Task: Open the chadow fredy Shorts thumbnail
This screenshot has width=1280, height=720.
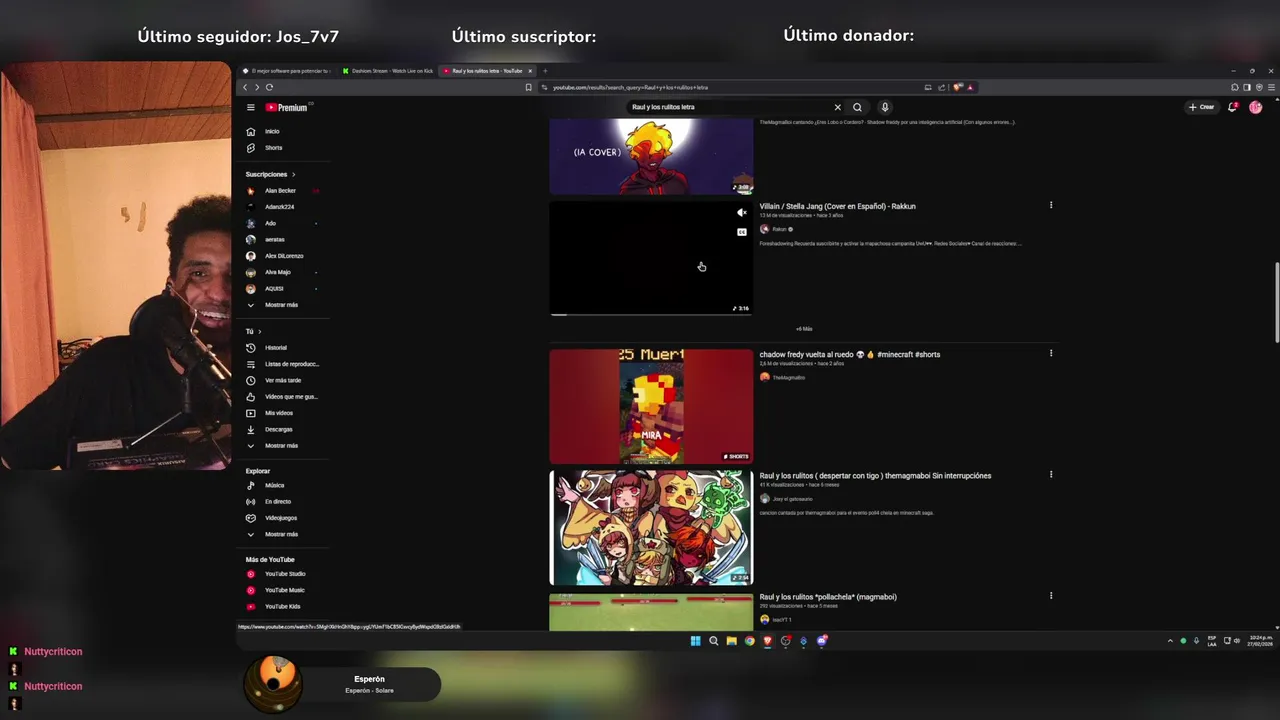Action: (x=651, y=406)
